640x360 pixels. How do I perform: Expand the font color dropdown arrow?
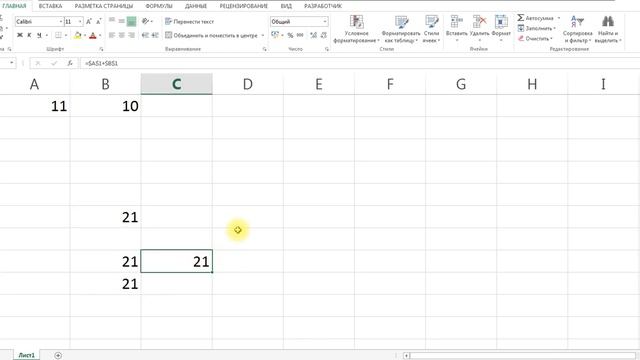tap(100, 36)
